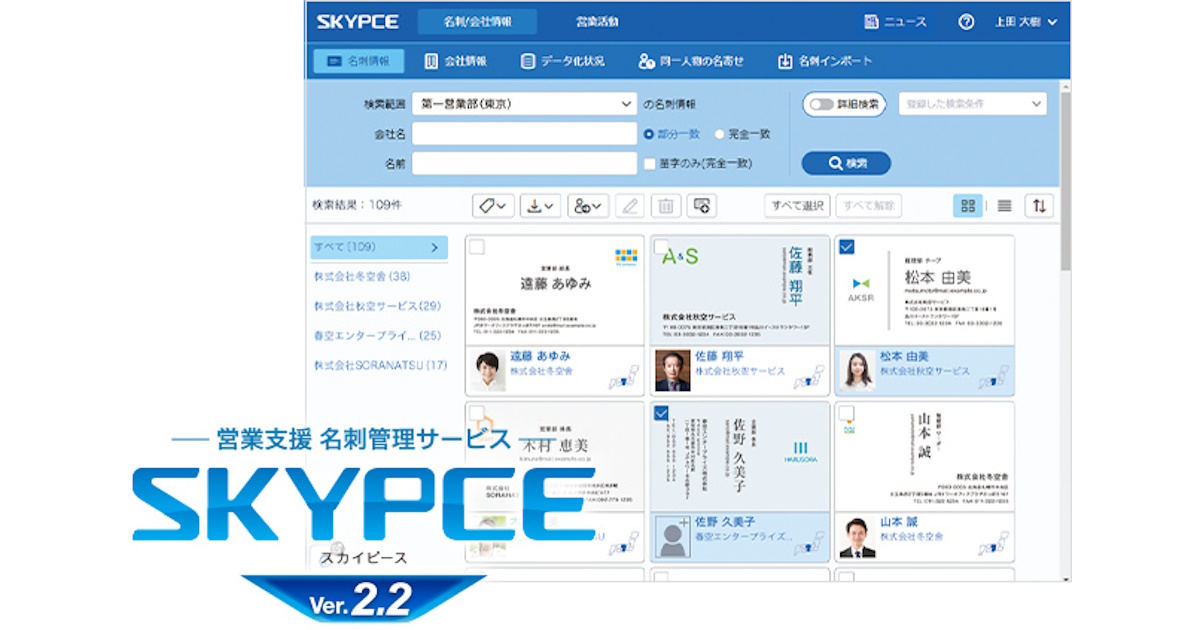Uncheck the 松本 由美 card checkbox

click(846, 246)
